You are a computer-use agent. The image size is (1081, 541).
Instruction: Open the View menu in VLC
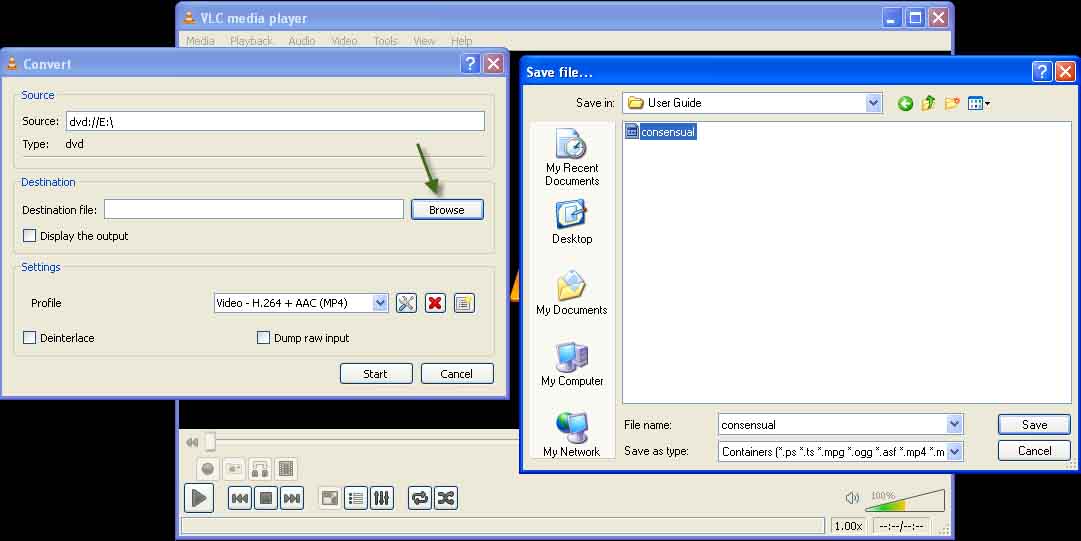pyautogui.click(x=424, y=41)
